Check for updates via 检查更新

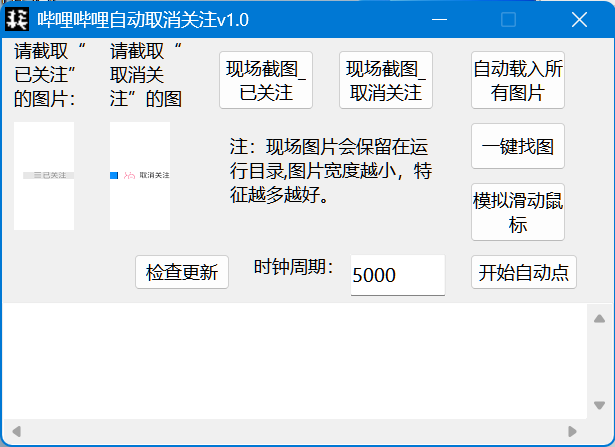point(182,272)
